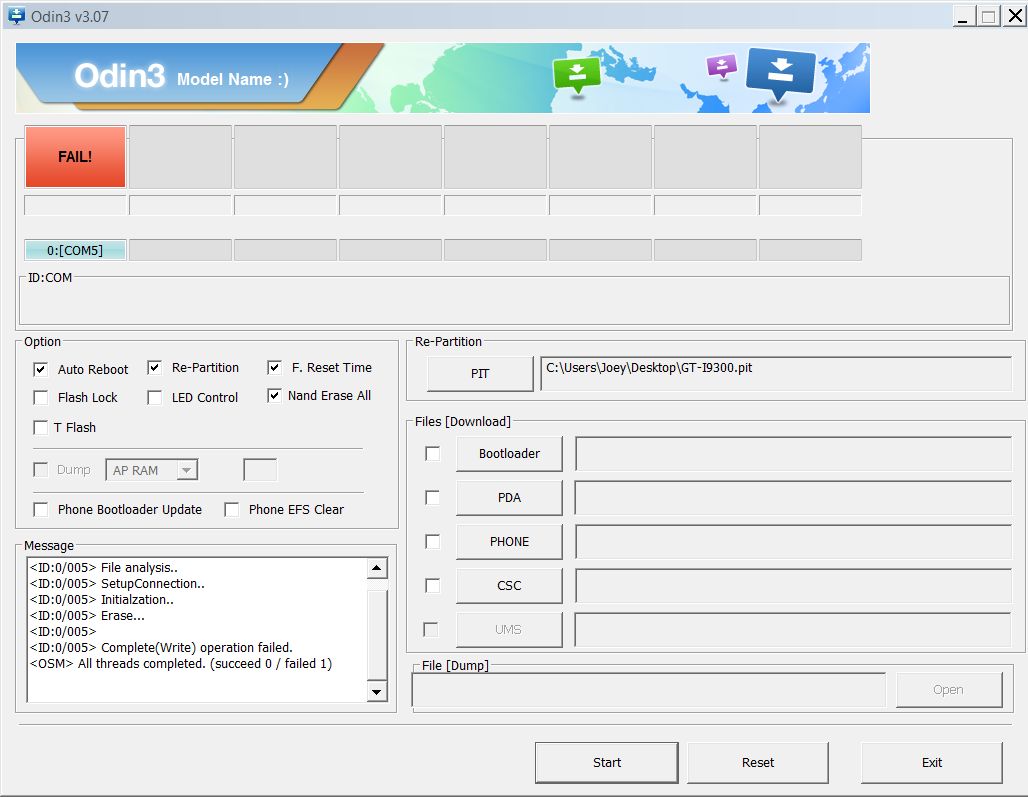Click the Reset button
The height and width of the screenshot is (797, 1028).
757,762
